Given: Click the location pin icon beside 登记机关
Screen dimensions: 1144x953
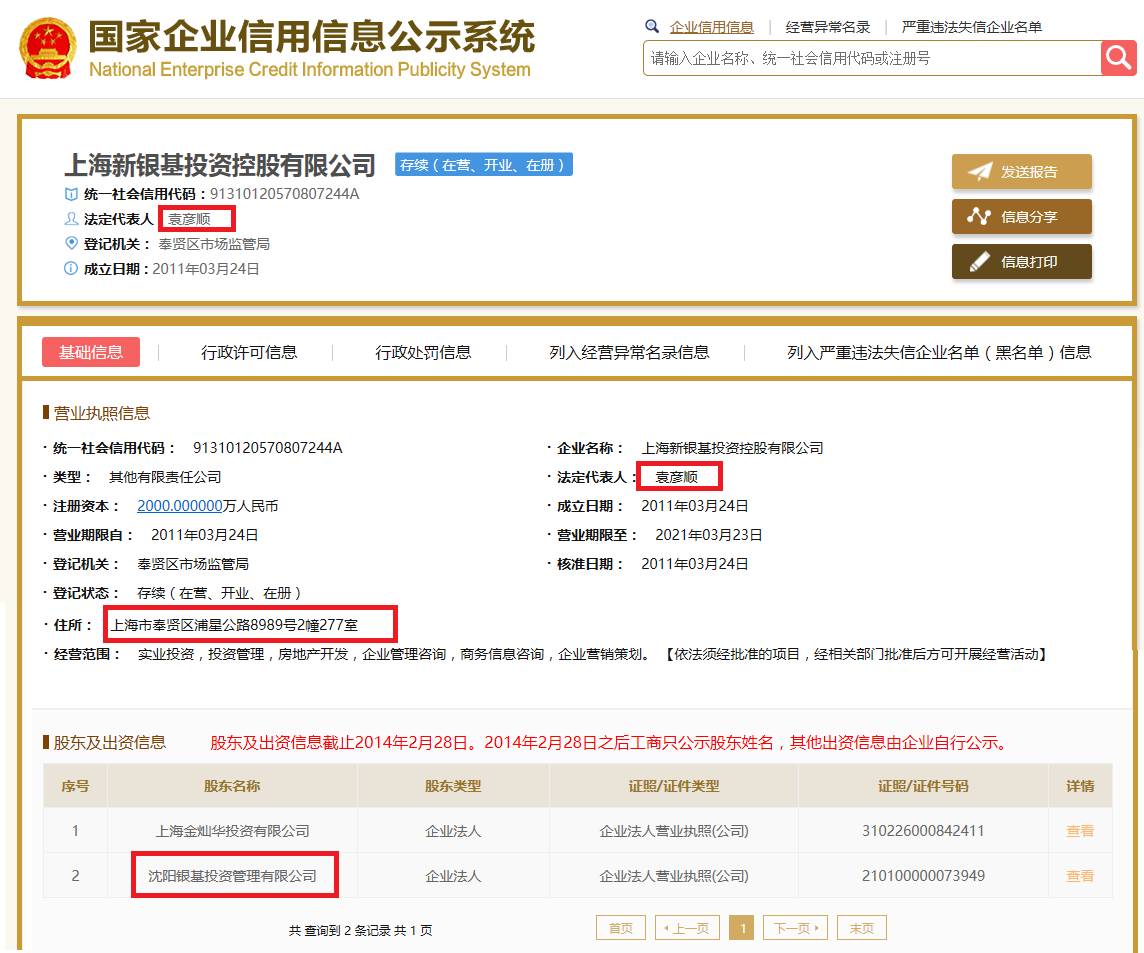Looking at the screenshot, I should tap(71, 243).
